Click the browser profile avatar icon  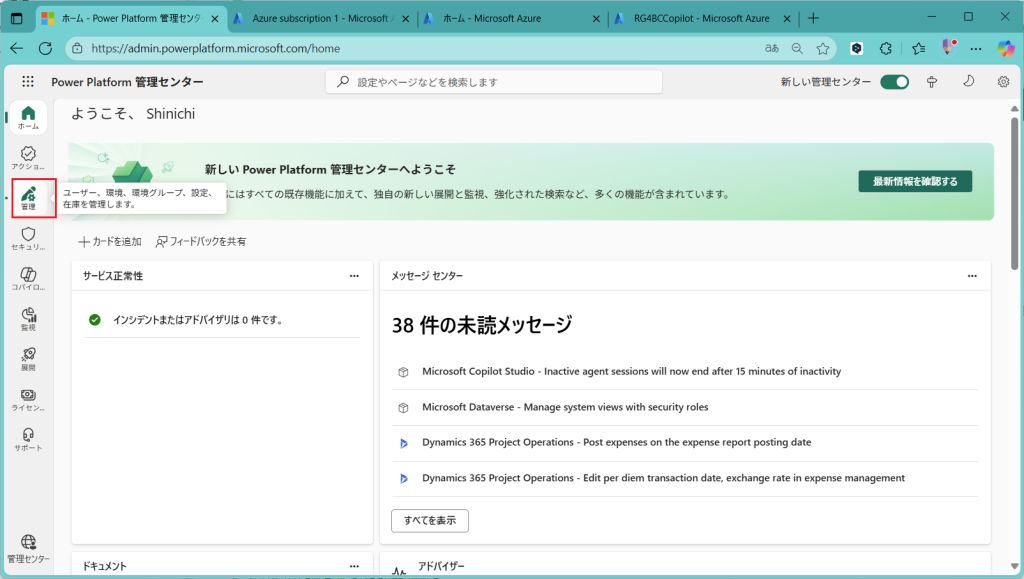coord(948,47)
